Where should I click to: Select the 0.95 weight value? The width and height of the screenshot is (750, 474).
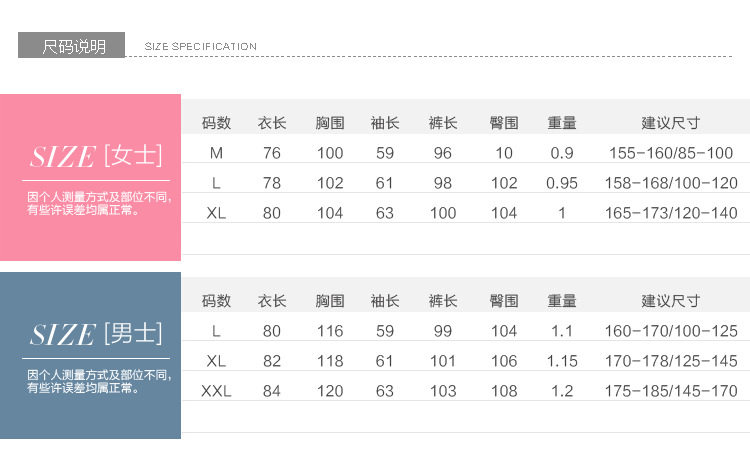point(562,183)
